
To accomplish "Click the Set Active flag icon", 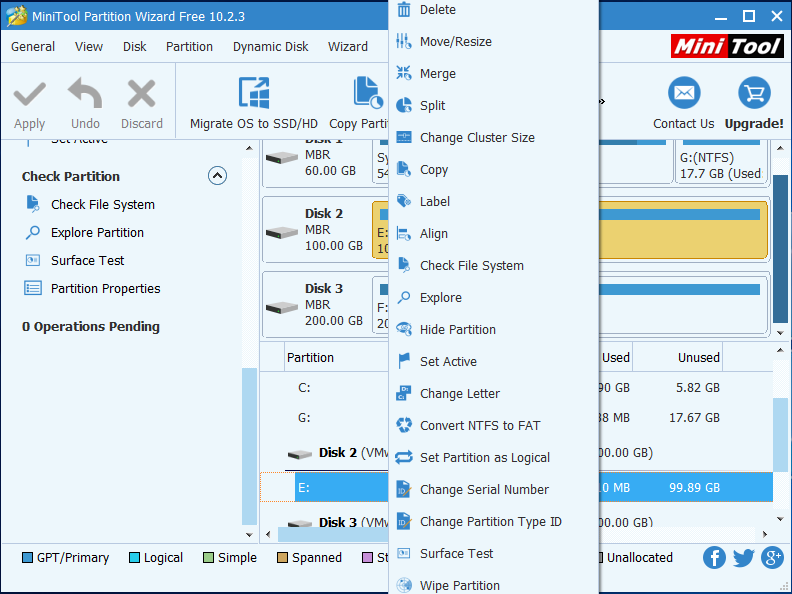I will (404, 361).
